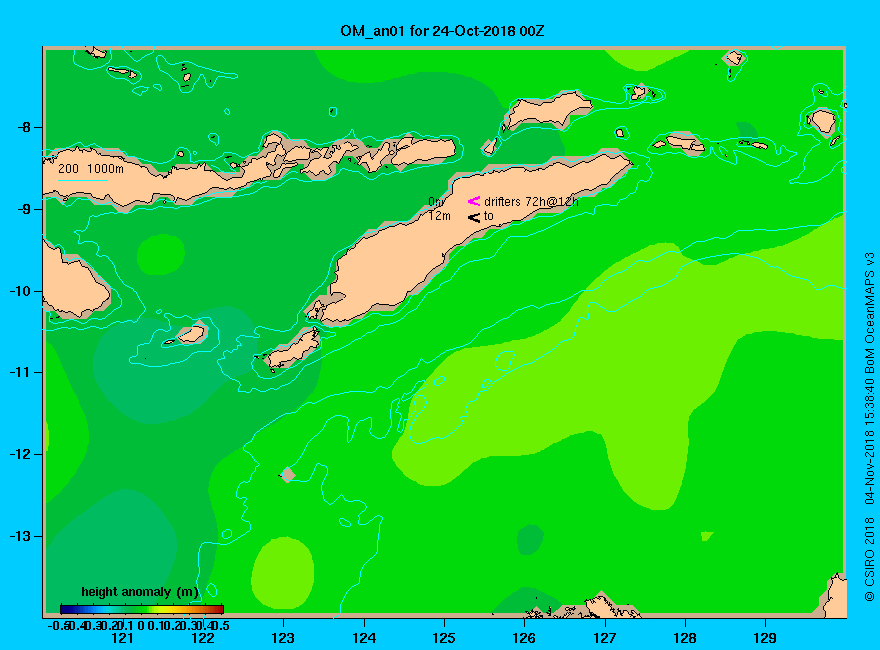Viewport: 880px width, 650px height.
Task: Click the 122 longitude axis label
Action: 203,638
